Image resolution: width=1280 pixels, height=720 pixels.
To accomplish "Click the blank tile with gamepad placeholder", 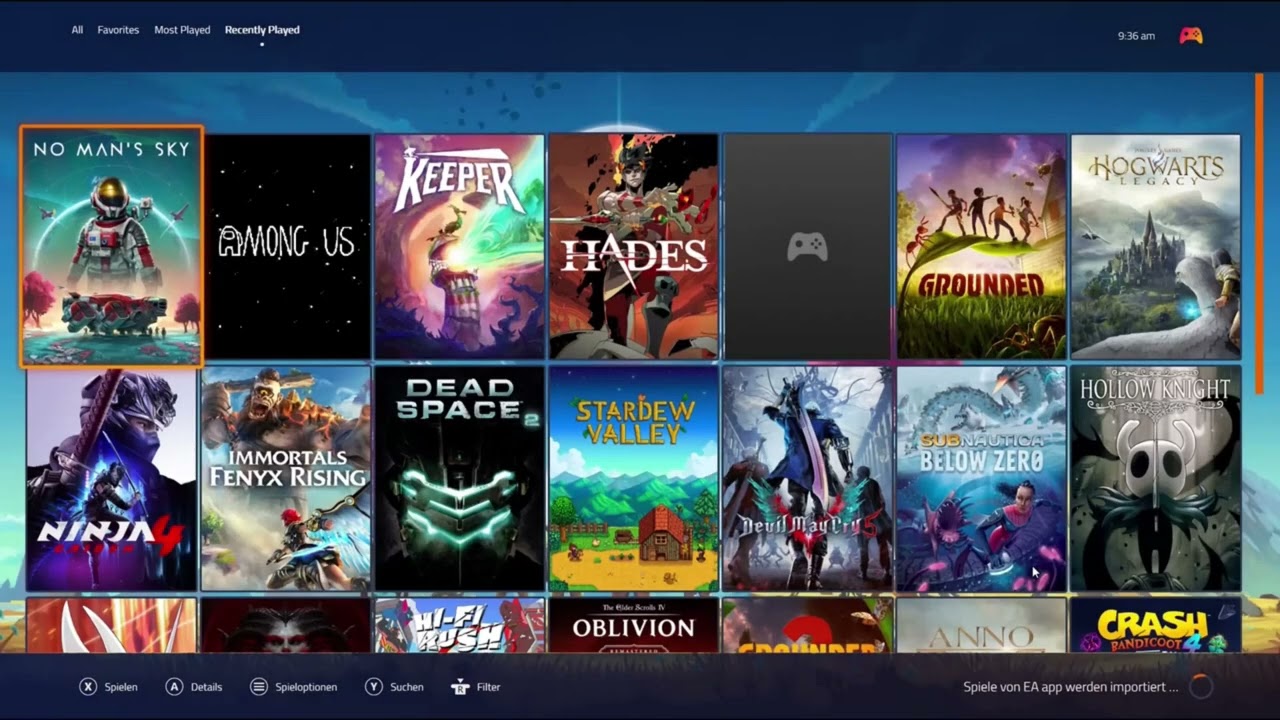I will coord(807,246).
